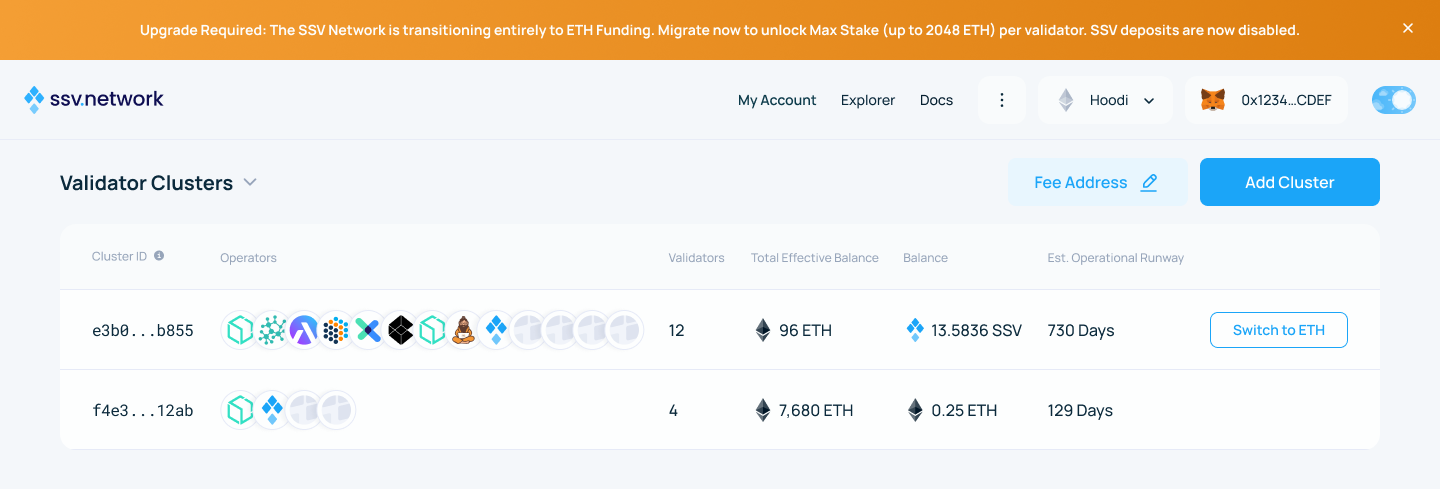Click the black cube operator icon
Viewport: 1440px width, 489px height.
coord(400,330)
